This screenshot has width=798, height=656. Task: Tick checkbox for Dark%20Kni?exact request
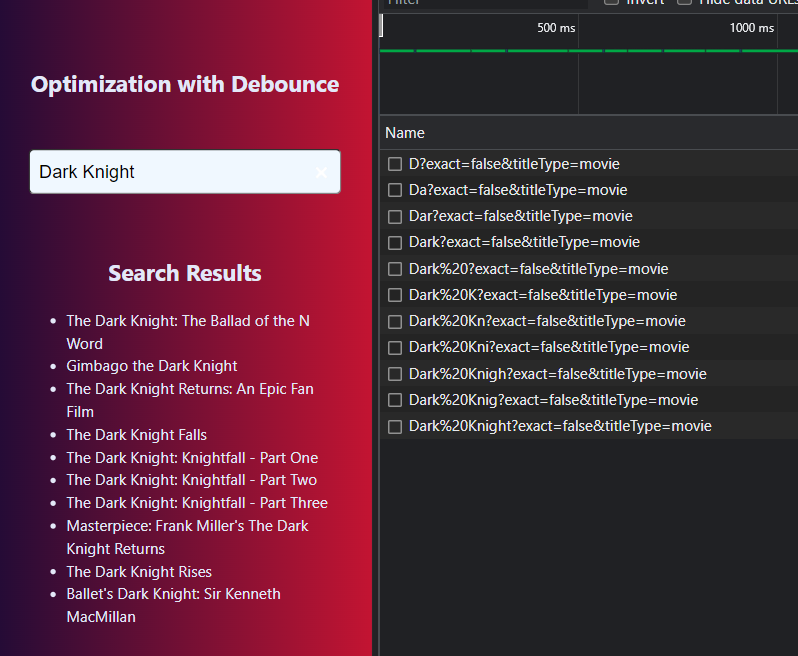click(x=395, y=347)
